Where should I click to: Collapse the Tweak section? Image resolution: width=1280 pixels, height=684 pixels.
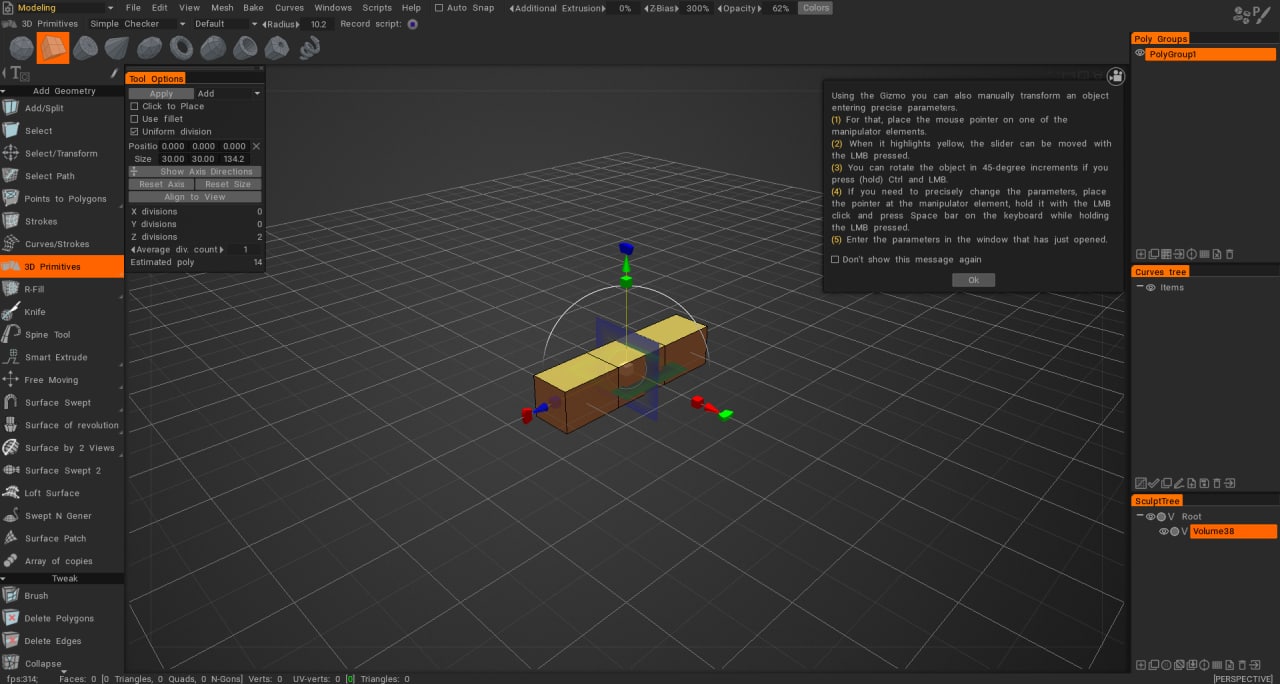pos(62,578)
